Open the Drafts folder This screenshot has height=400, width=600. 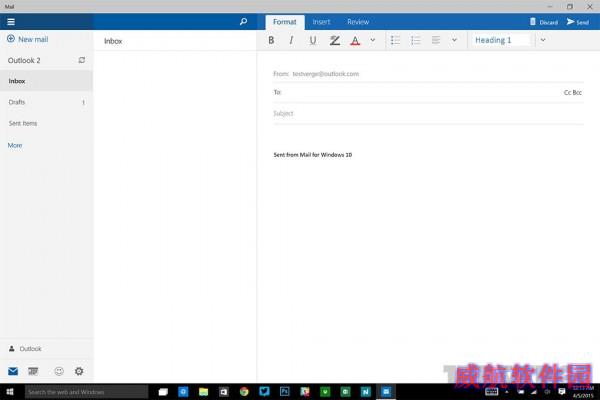click(46, 102)
